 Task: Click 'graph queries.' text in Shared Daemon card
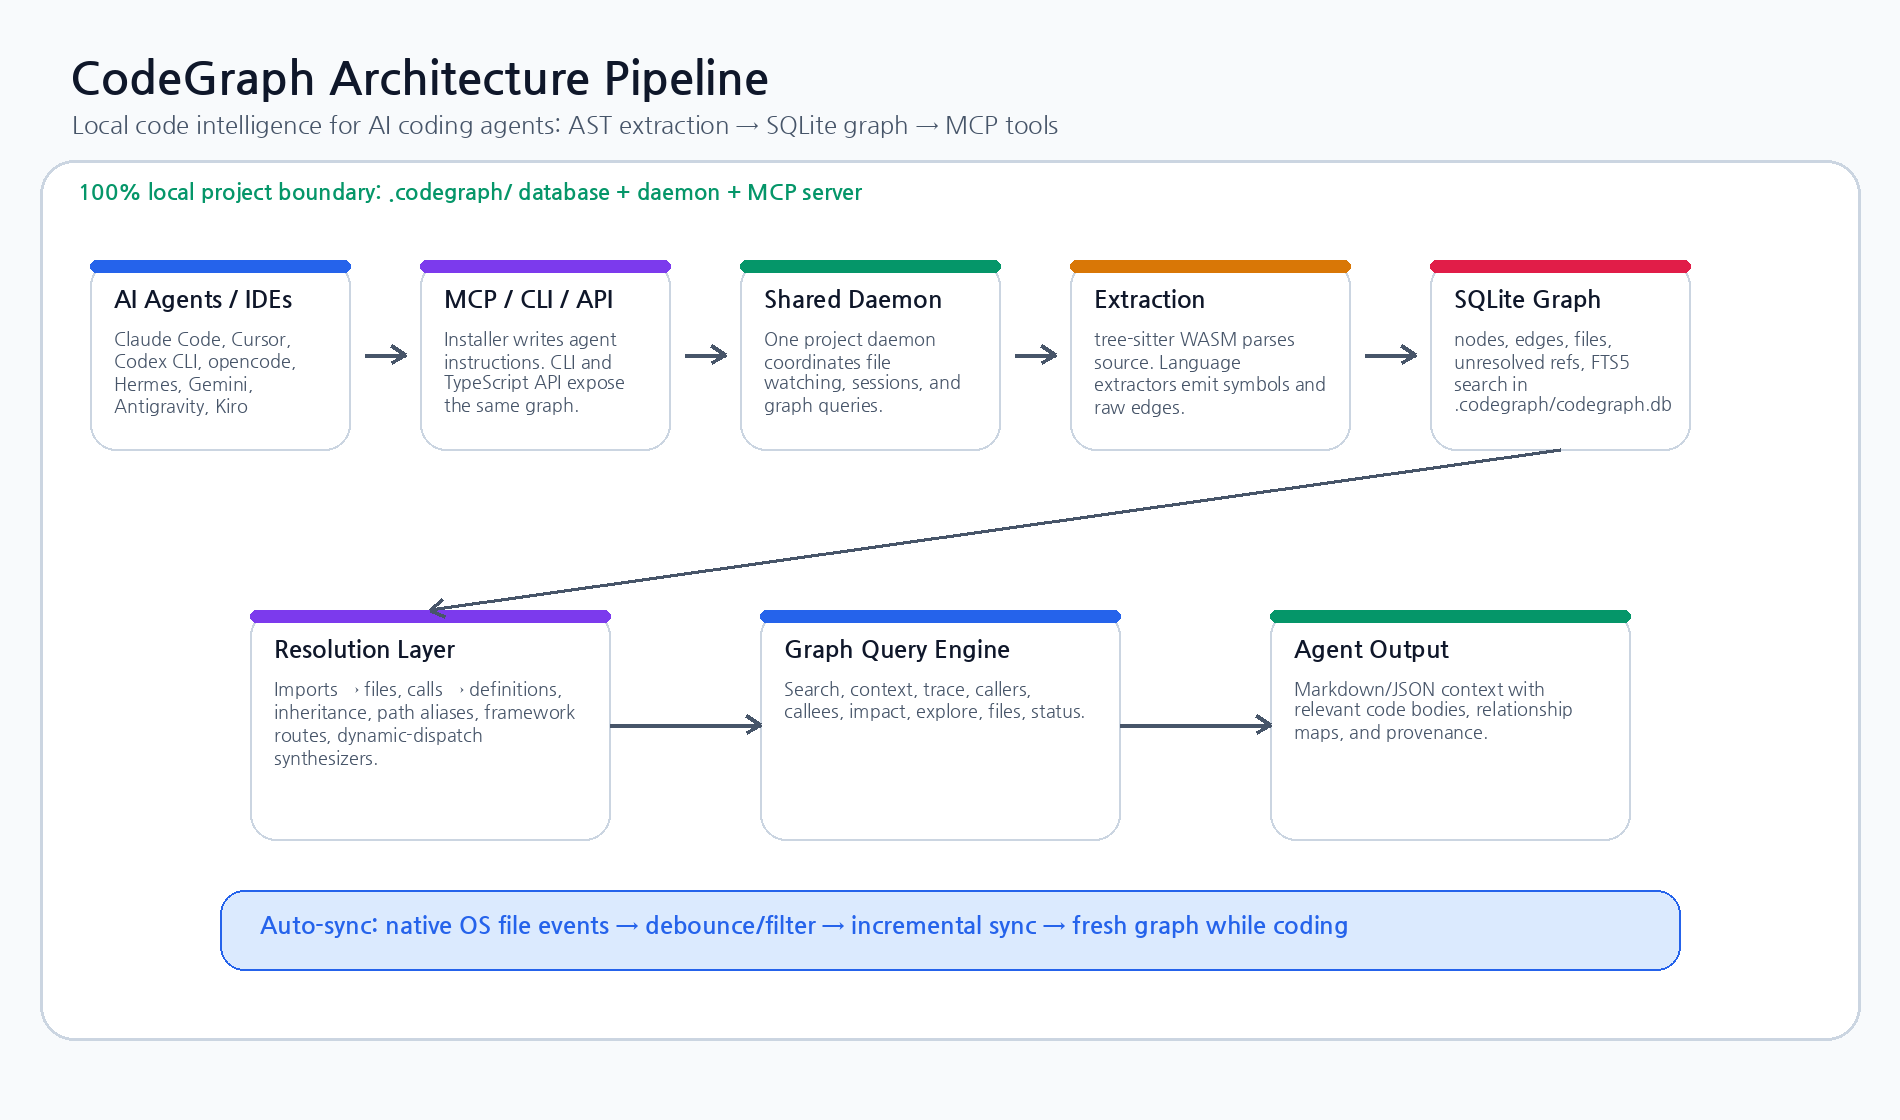tap(823, 406)
